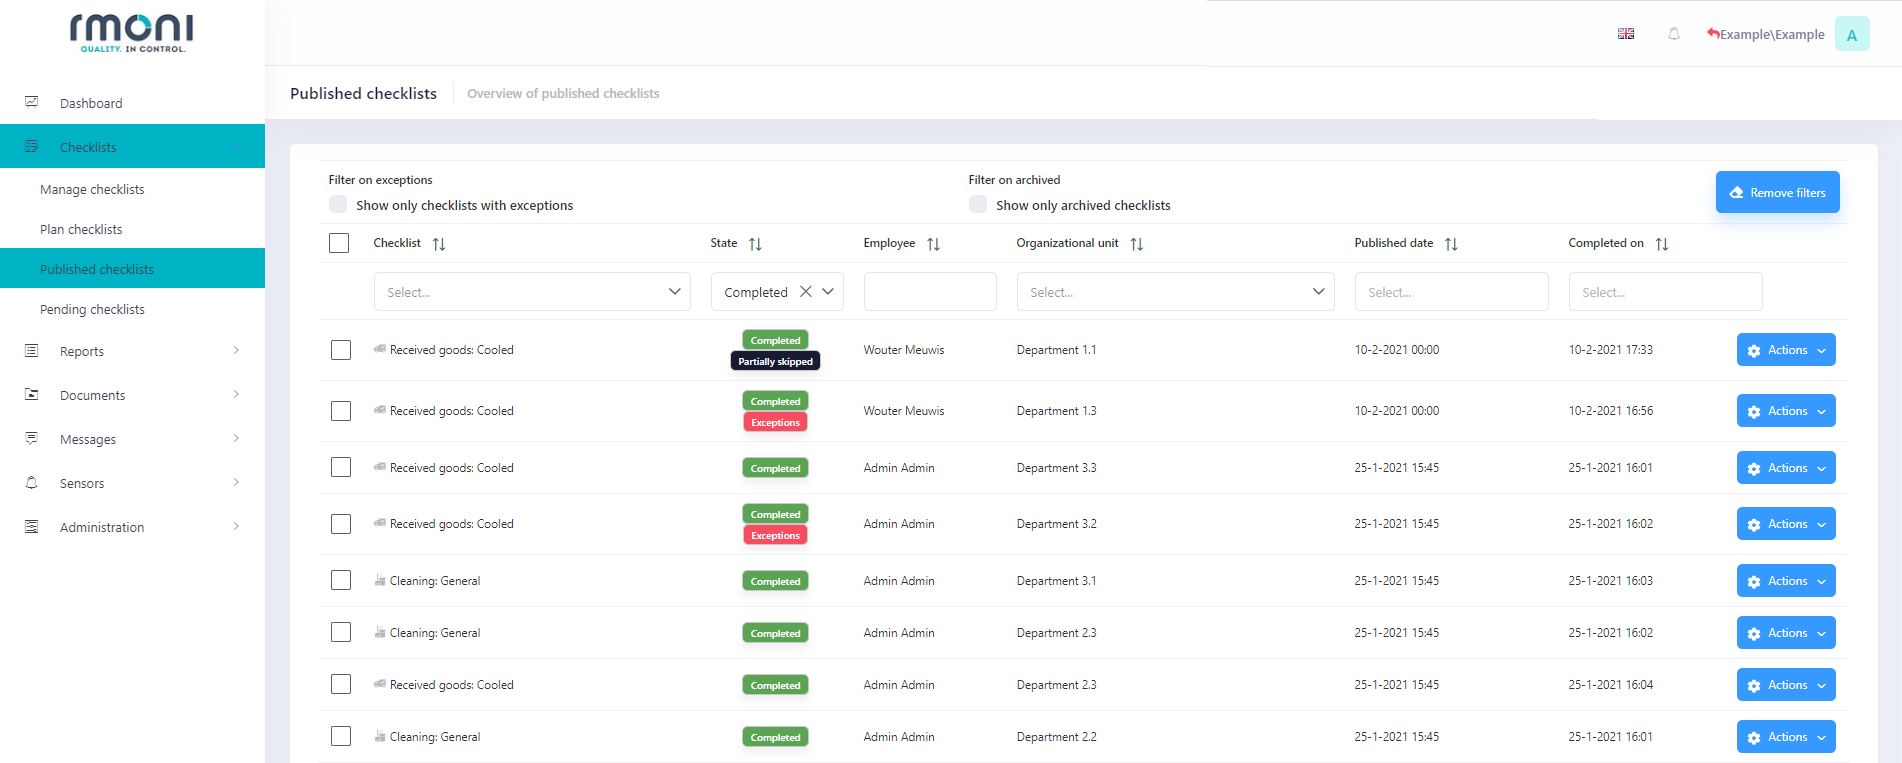
Task: Tick checkbox for Department 1.1 row
Action: click(341, 350)
